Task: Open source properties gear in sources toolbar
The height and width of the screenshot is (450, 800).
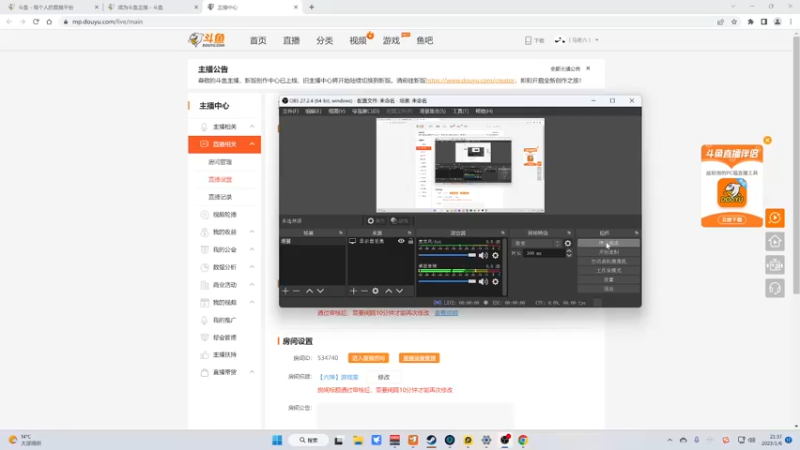Action: point(376,291)
